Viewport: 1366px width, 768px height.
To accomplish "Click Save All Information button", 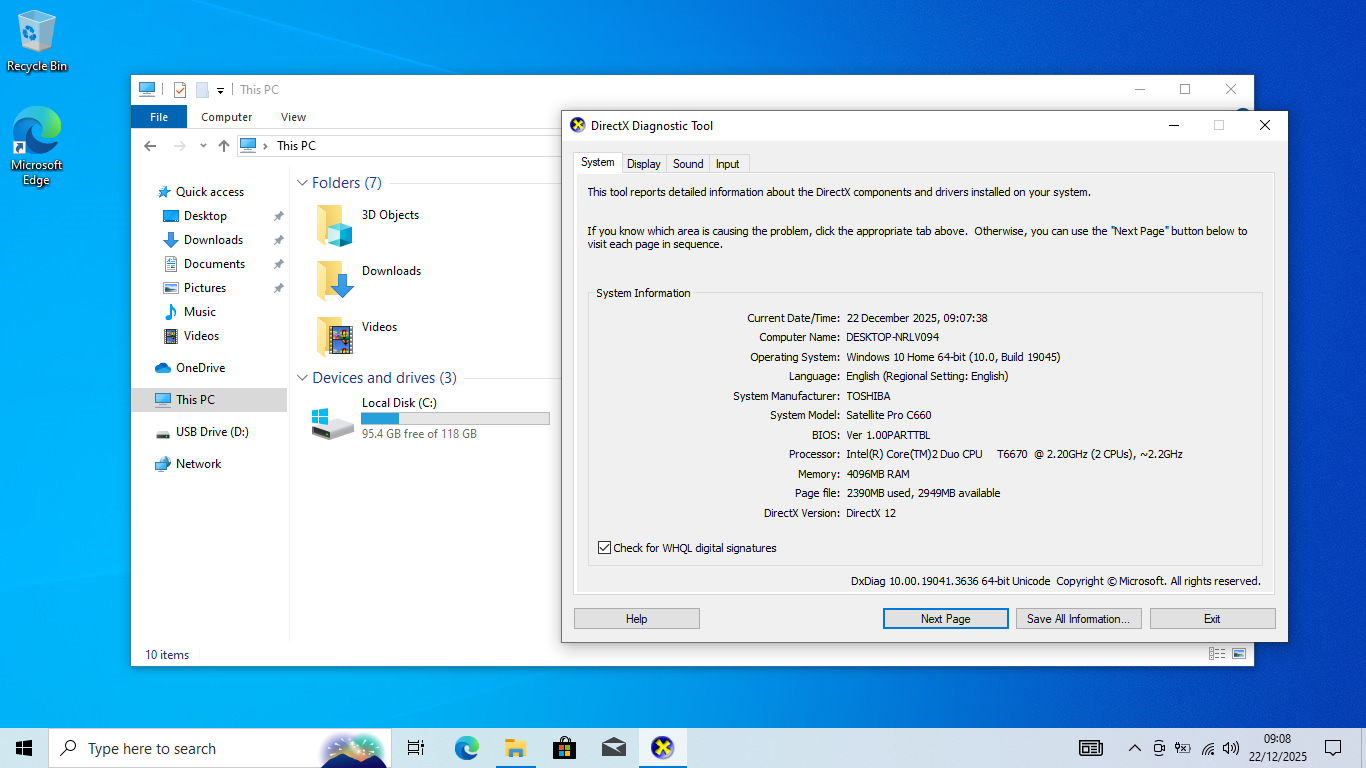I will pos(1078,619).
